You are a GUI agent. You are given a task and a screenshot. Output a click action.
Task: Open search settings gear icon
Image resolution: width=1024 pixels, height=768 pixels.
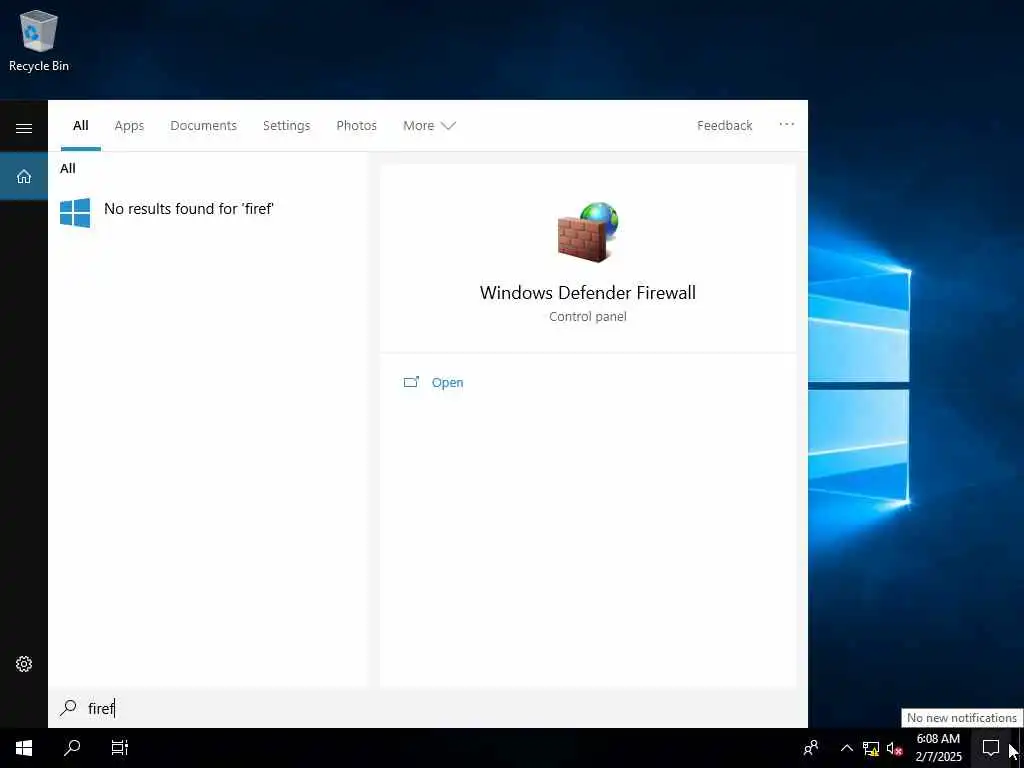coord(24,664)
